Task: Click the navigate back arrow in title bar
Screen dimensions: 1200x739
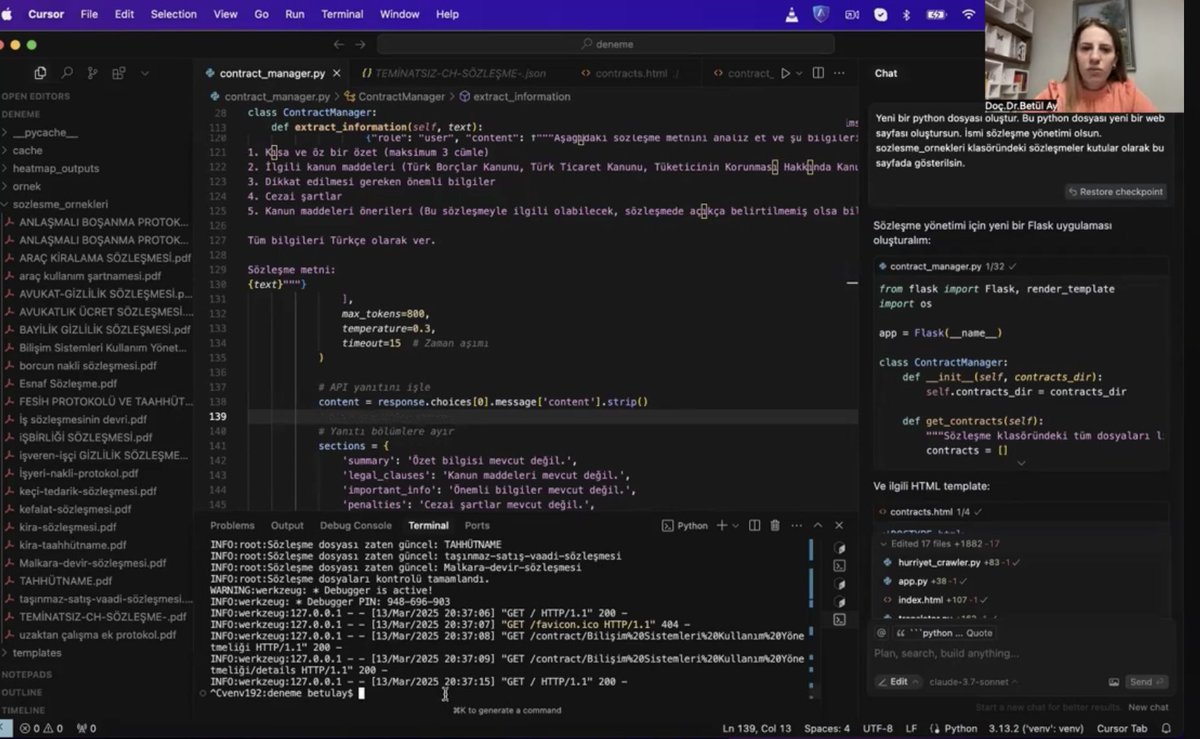Action: point(338,44)
